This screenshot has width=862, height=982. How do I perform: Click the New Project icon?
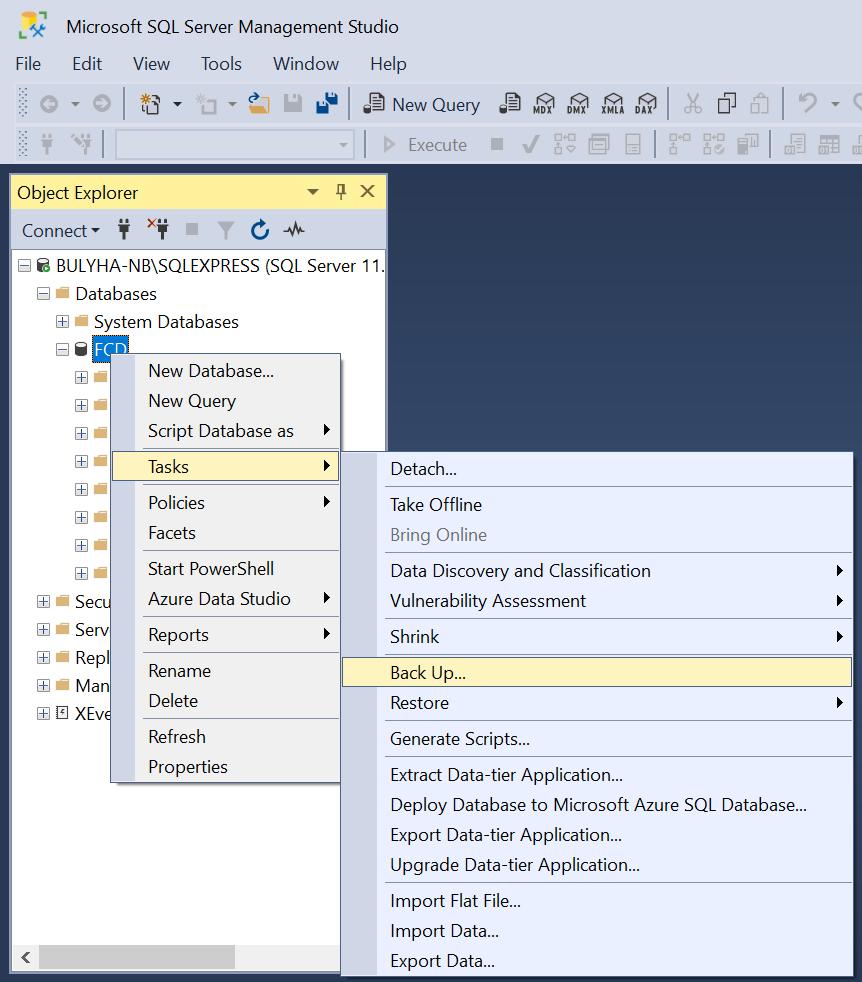point(150,103)
